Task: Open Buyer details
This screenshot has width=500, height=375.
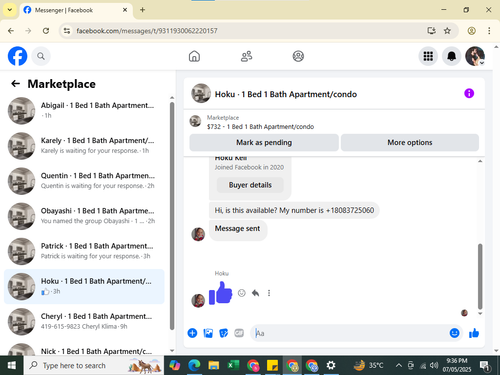Action: click(x=250, y=185)
